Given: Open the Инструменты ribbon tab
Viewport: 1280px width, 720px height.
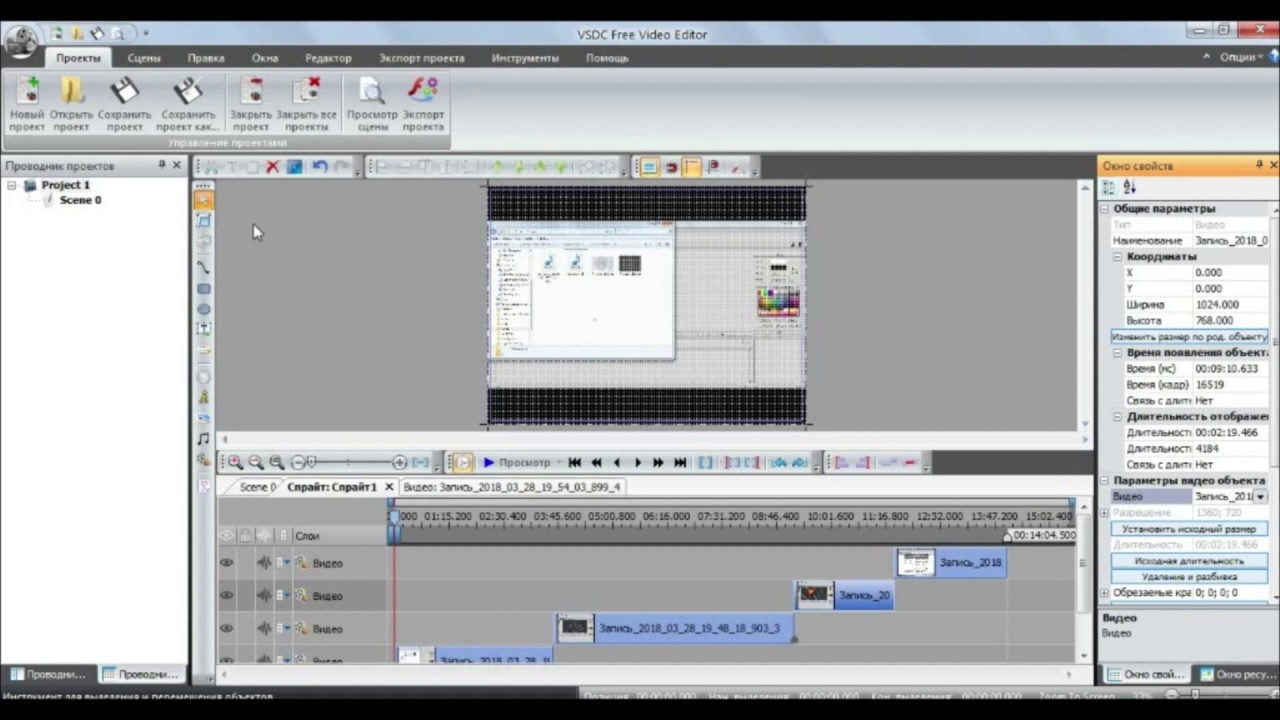Looking at the screenshot, I should point(525,58).
